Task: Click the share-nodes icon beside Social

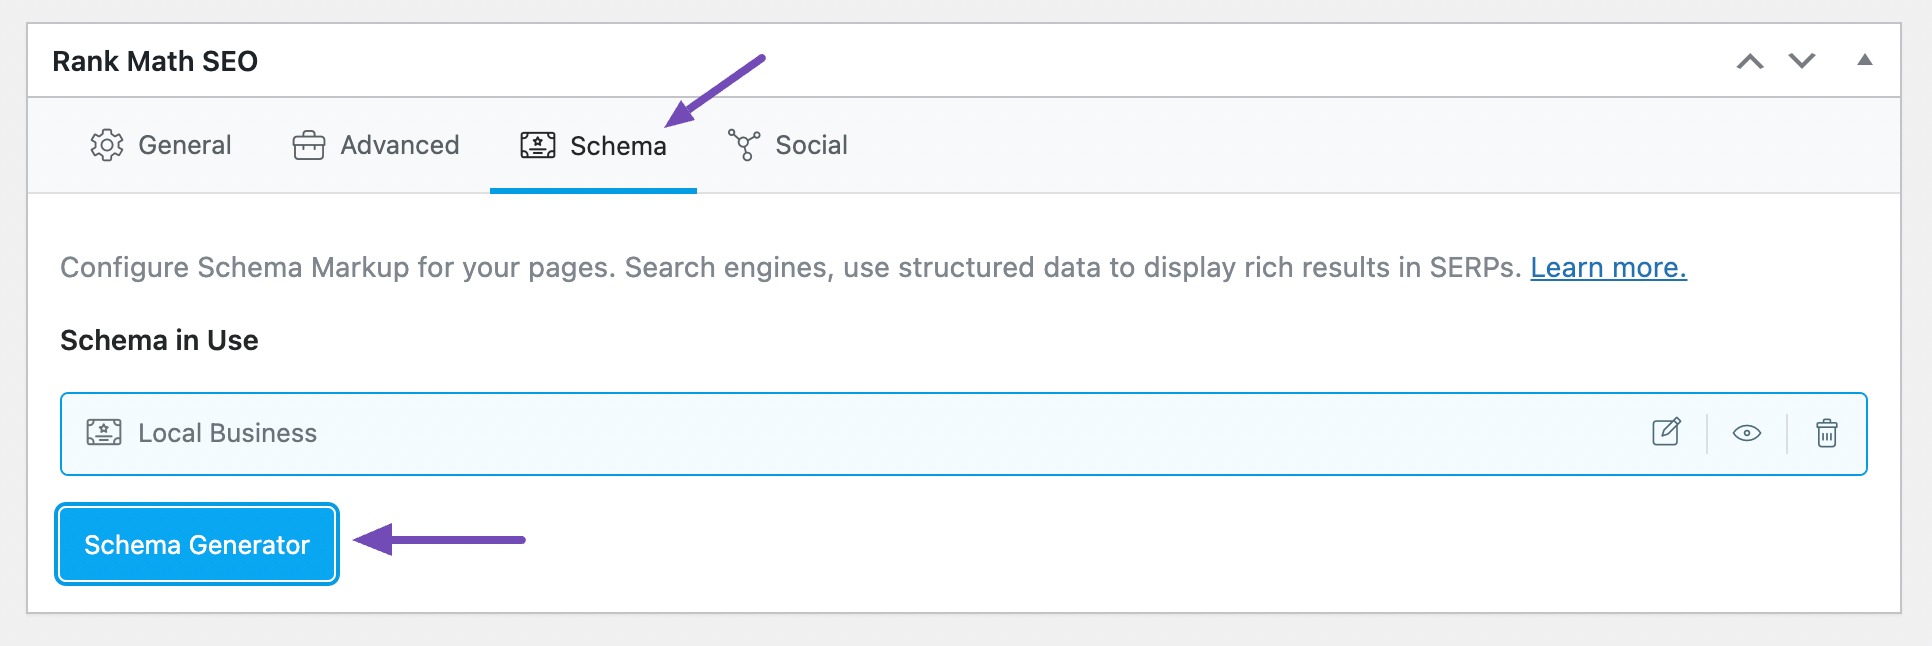Action: 744,145
